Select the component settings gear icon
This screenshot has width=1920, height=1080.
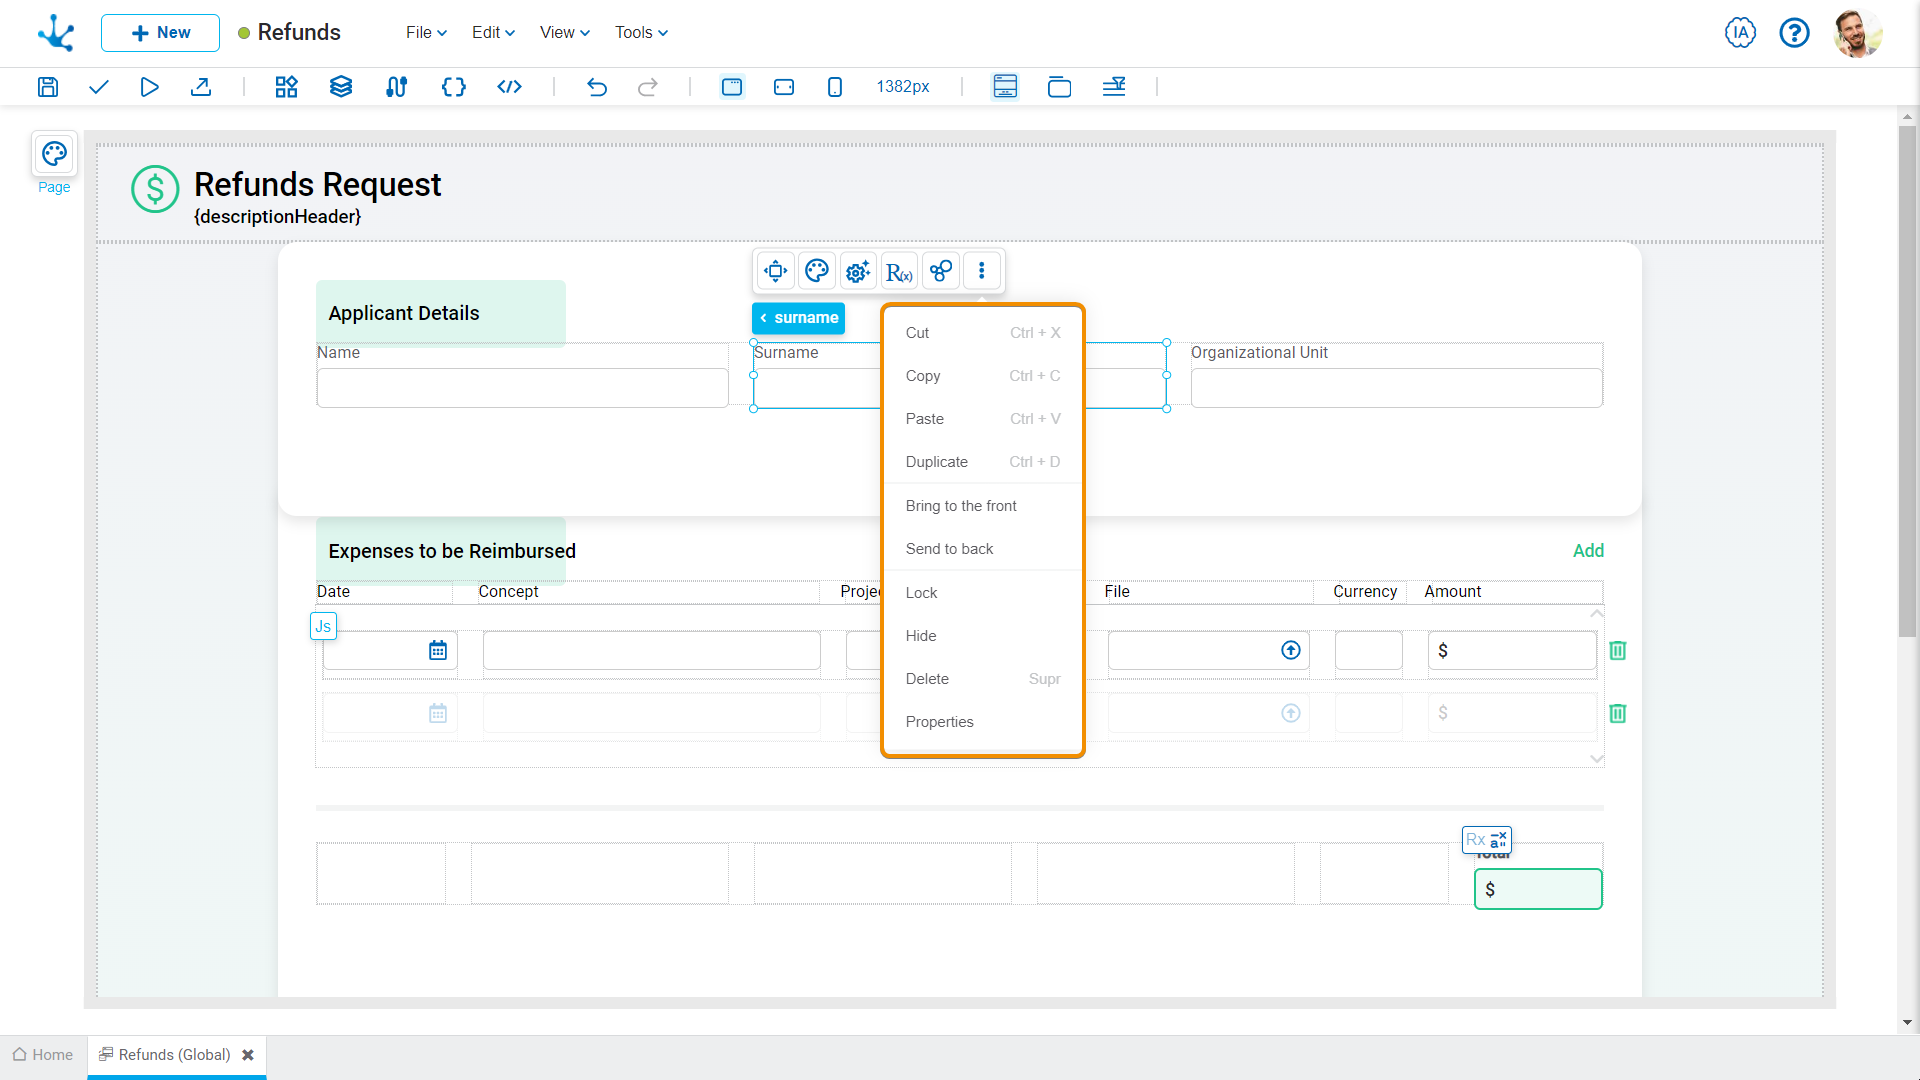[x=857, y=270]
